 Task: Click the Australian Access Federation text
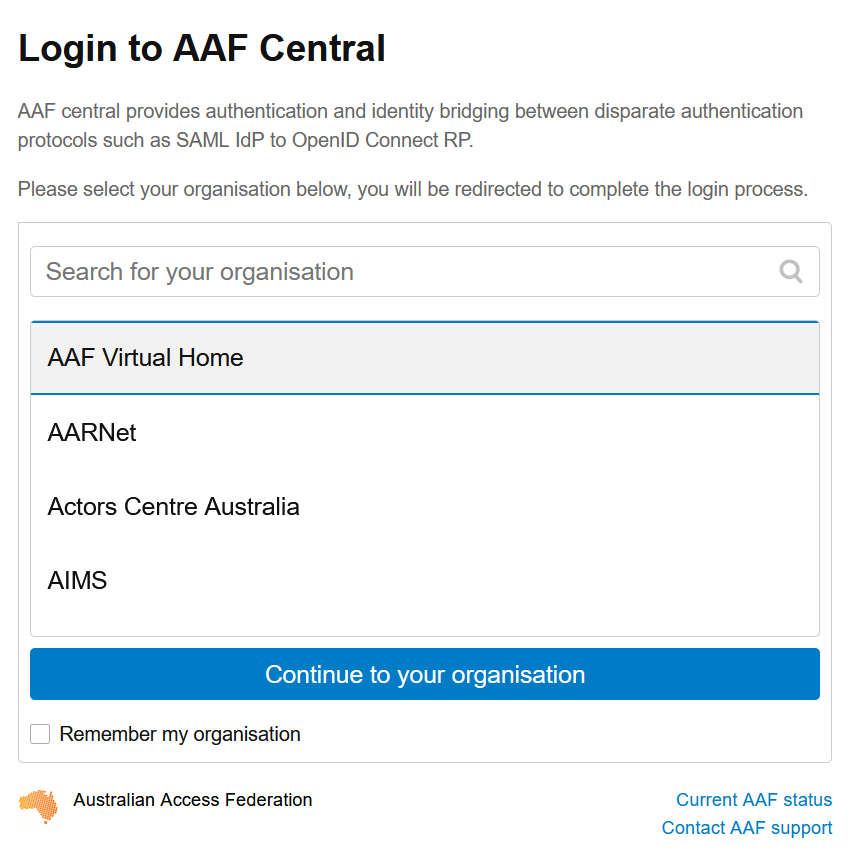click(193, 799)
